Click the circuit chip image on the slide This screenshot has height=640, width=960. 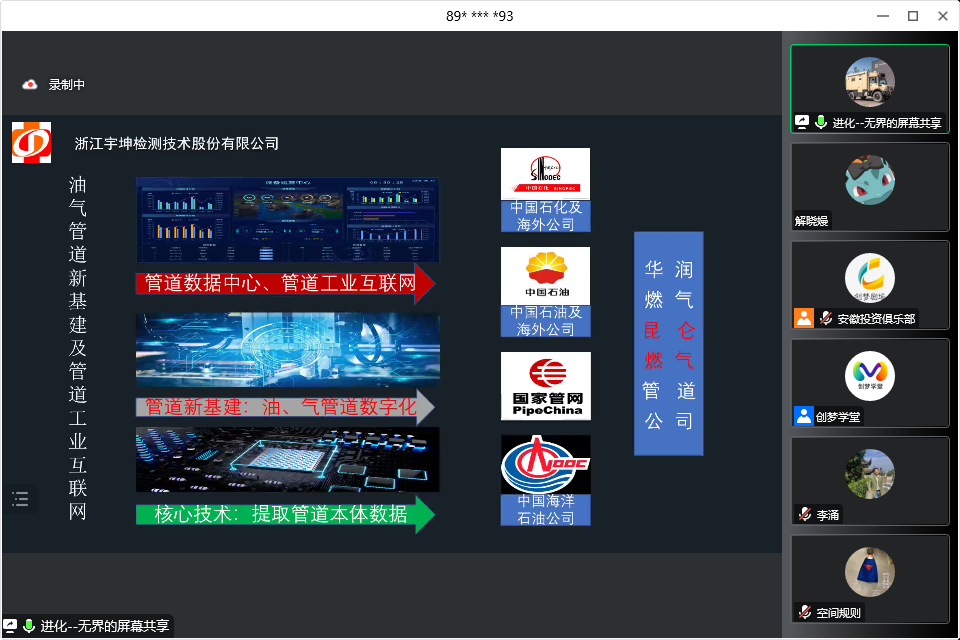288,460
